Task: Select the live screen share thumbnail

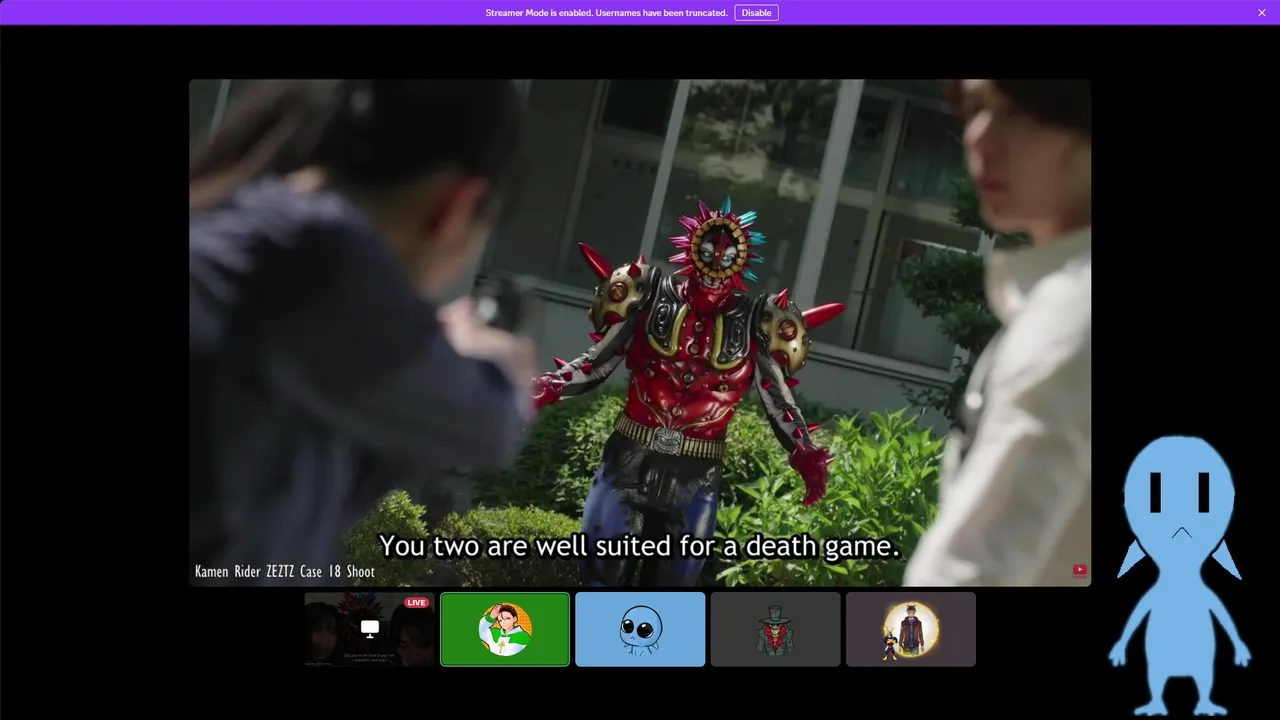Action: coord(370,629)
